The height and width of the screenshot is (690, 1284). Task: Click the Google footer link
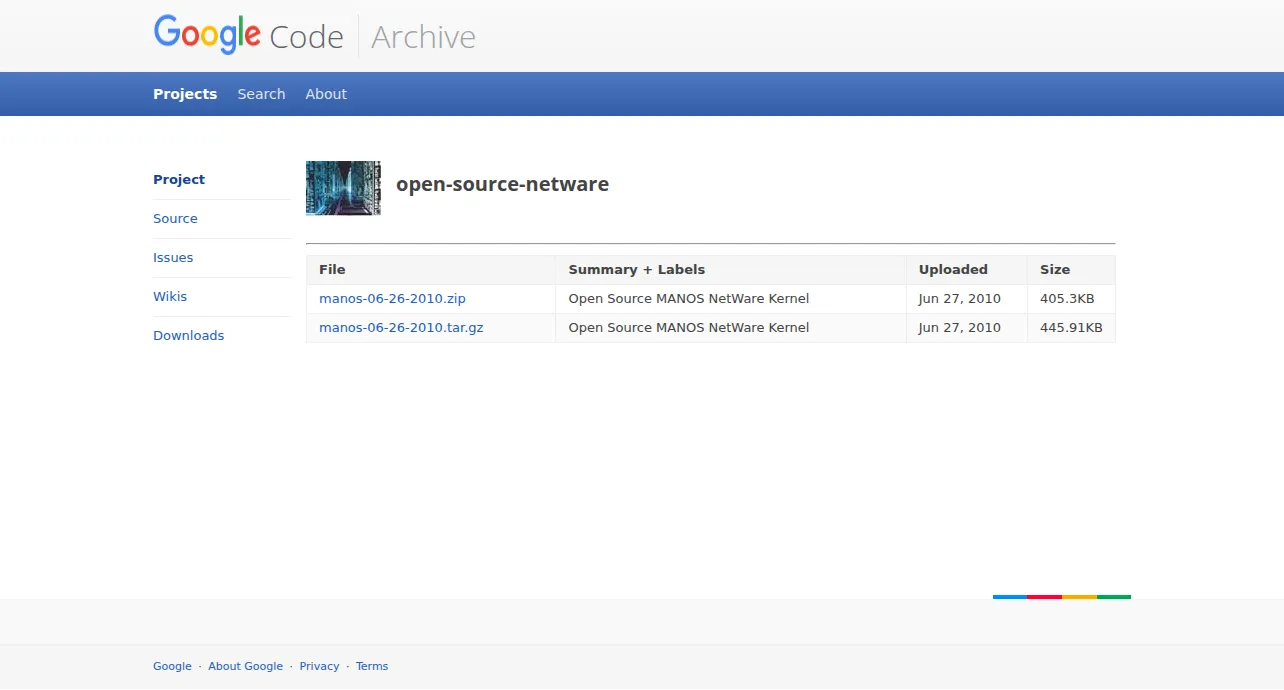pos(172,666)
